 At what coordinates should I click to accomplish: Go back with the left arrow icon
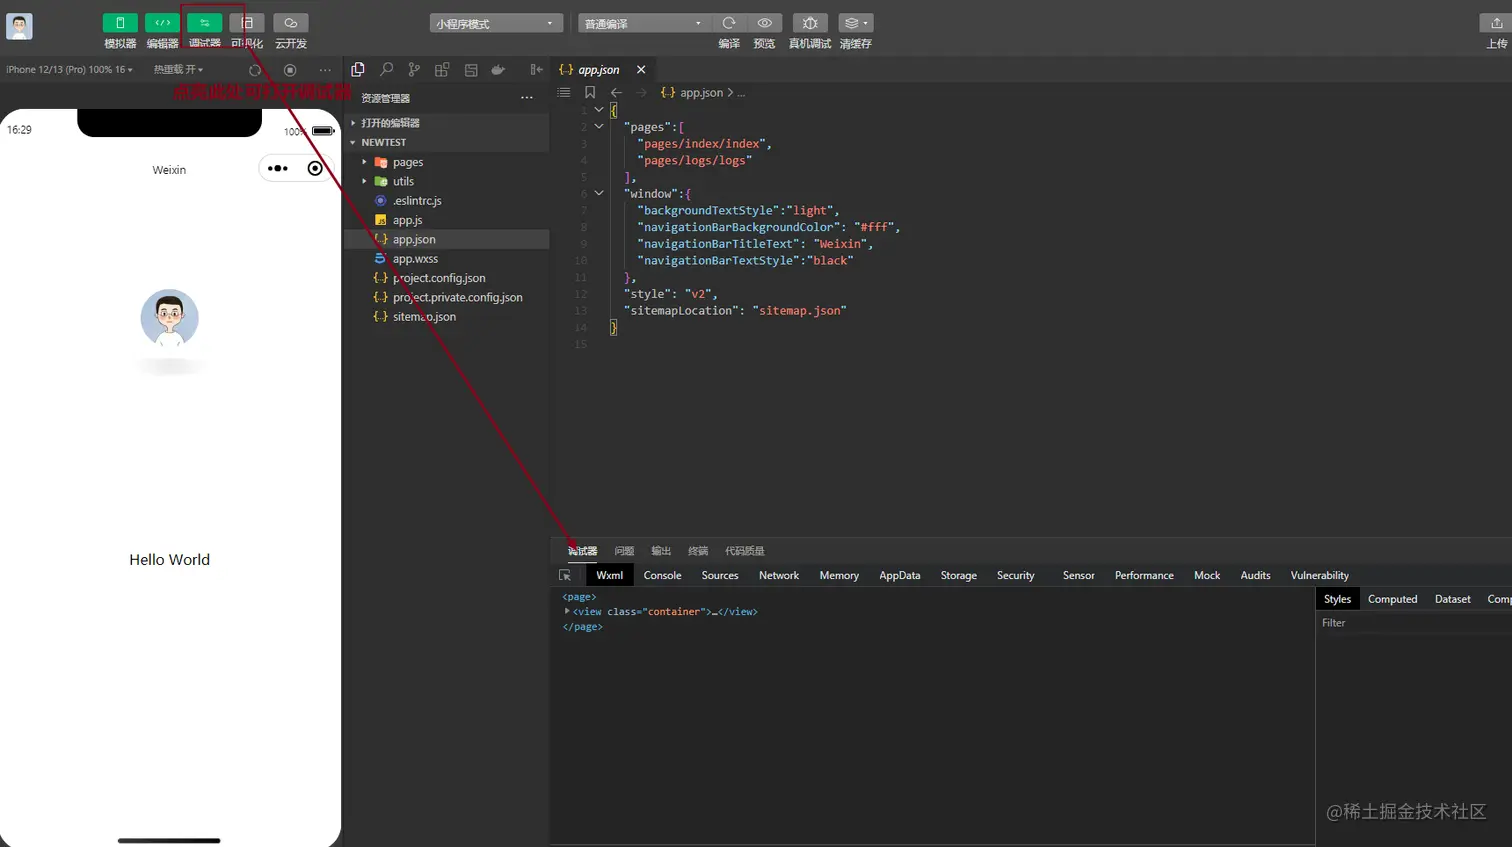tap(616, 92)
